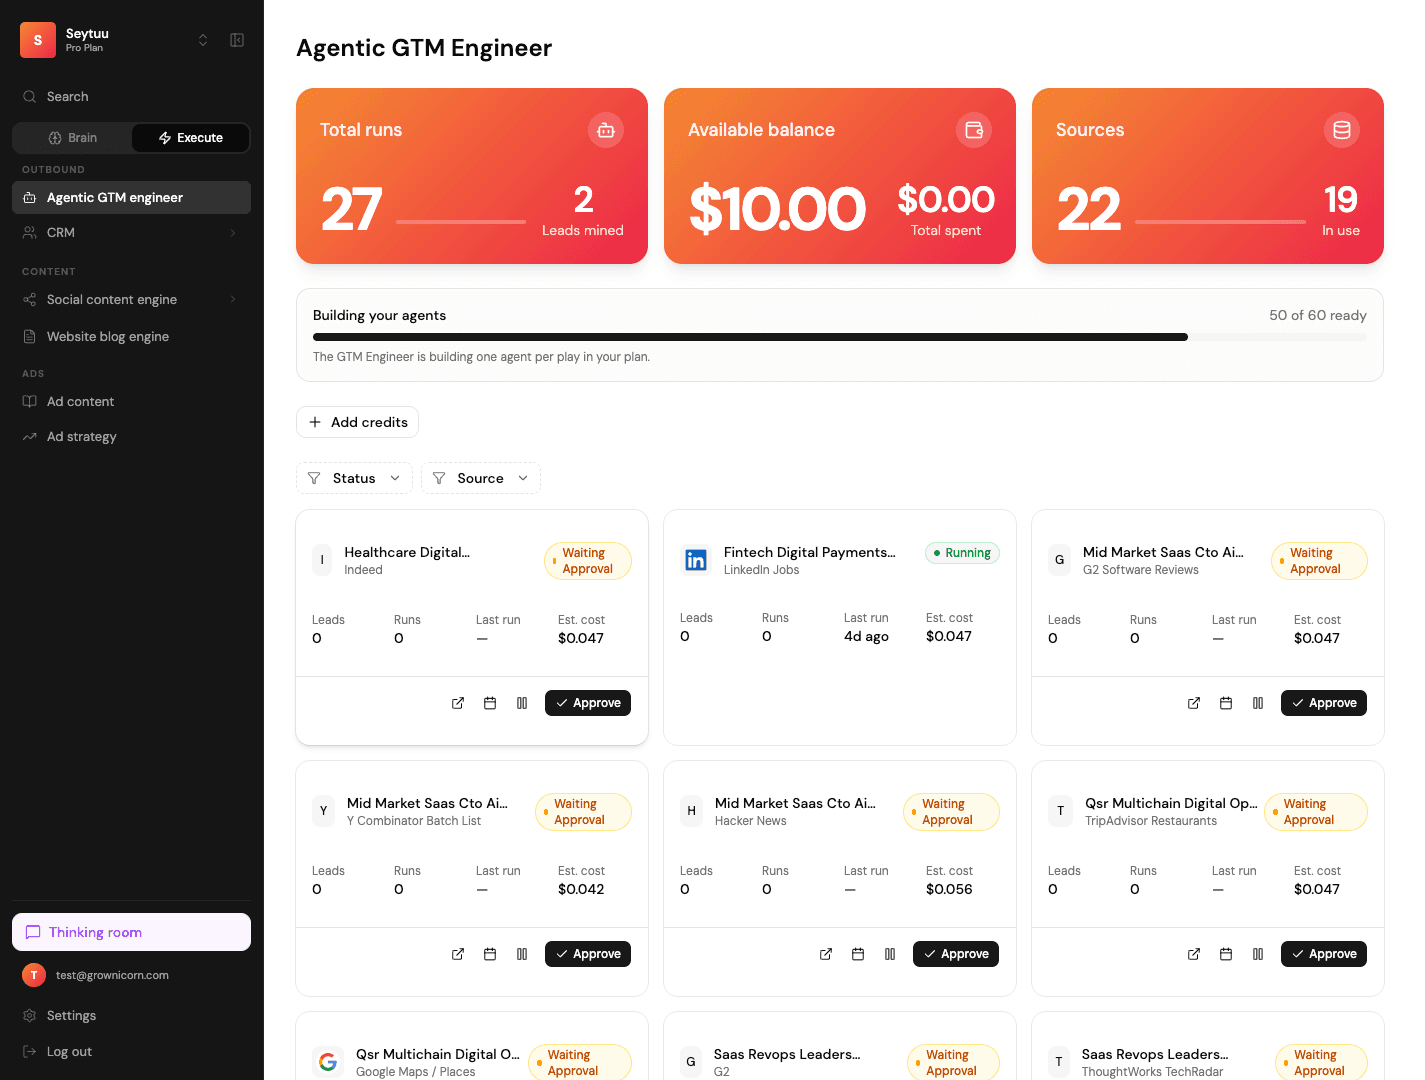Open external link on Healthcare Digital card
The height and width of the screenshot is (1080, 1425).
pos(458,703)
